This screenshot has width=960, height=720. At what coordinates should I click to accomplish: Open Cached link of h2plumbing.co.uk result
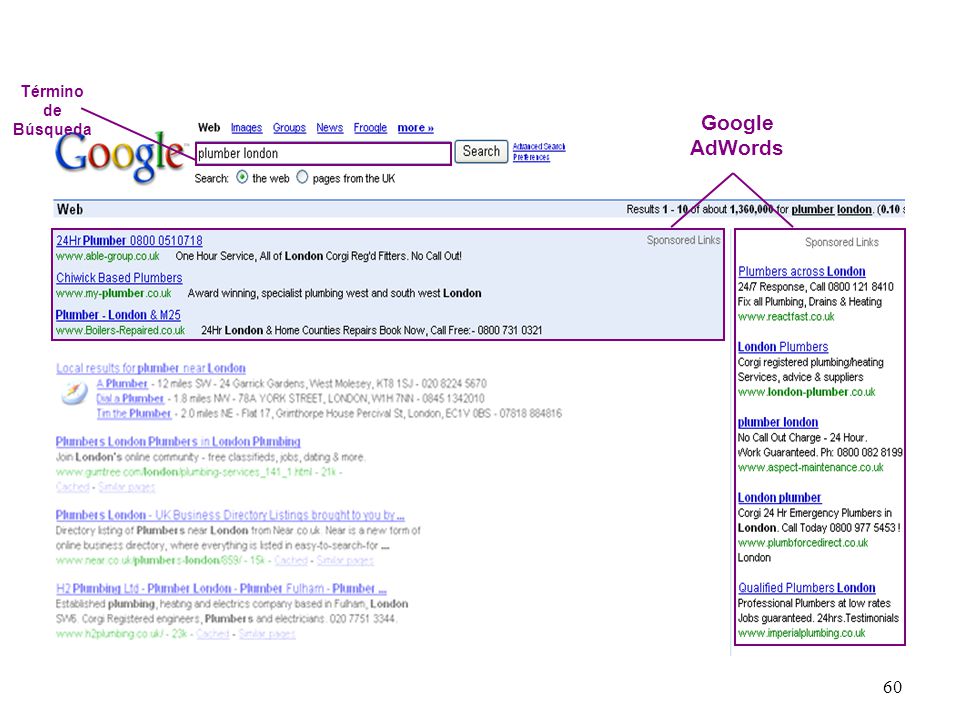pyautogui.click(x=212, y=634)
